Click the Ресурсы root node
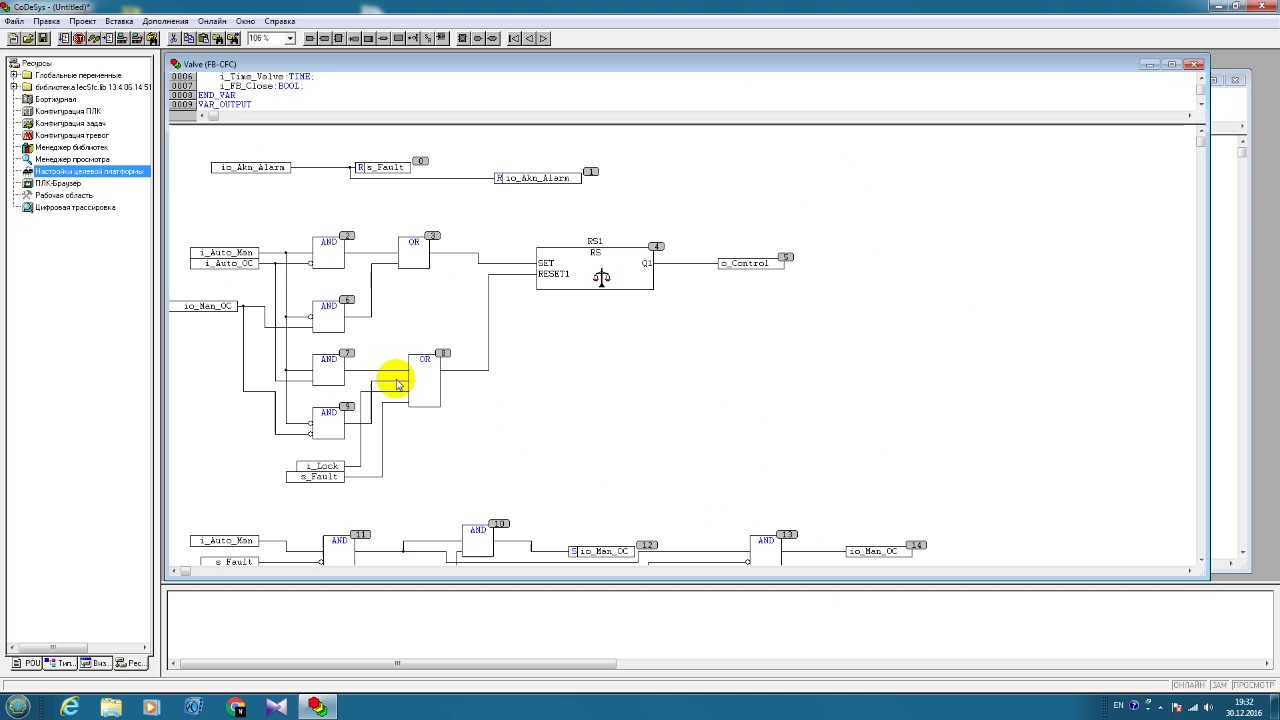 pyautogui.click(x=37, y=63)
